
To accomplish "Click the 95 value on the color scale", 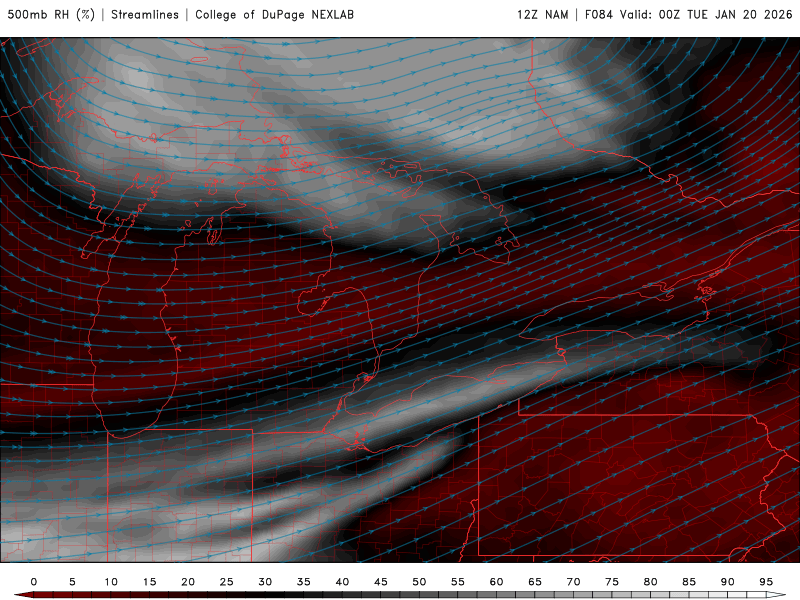I will tap(766, 582).
